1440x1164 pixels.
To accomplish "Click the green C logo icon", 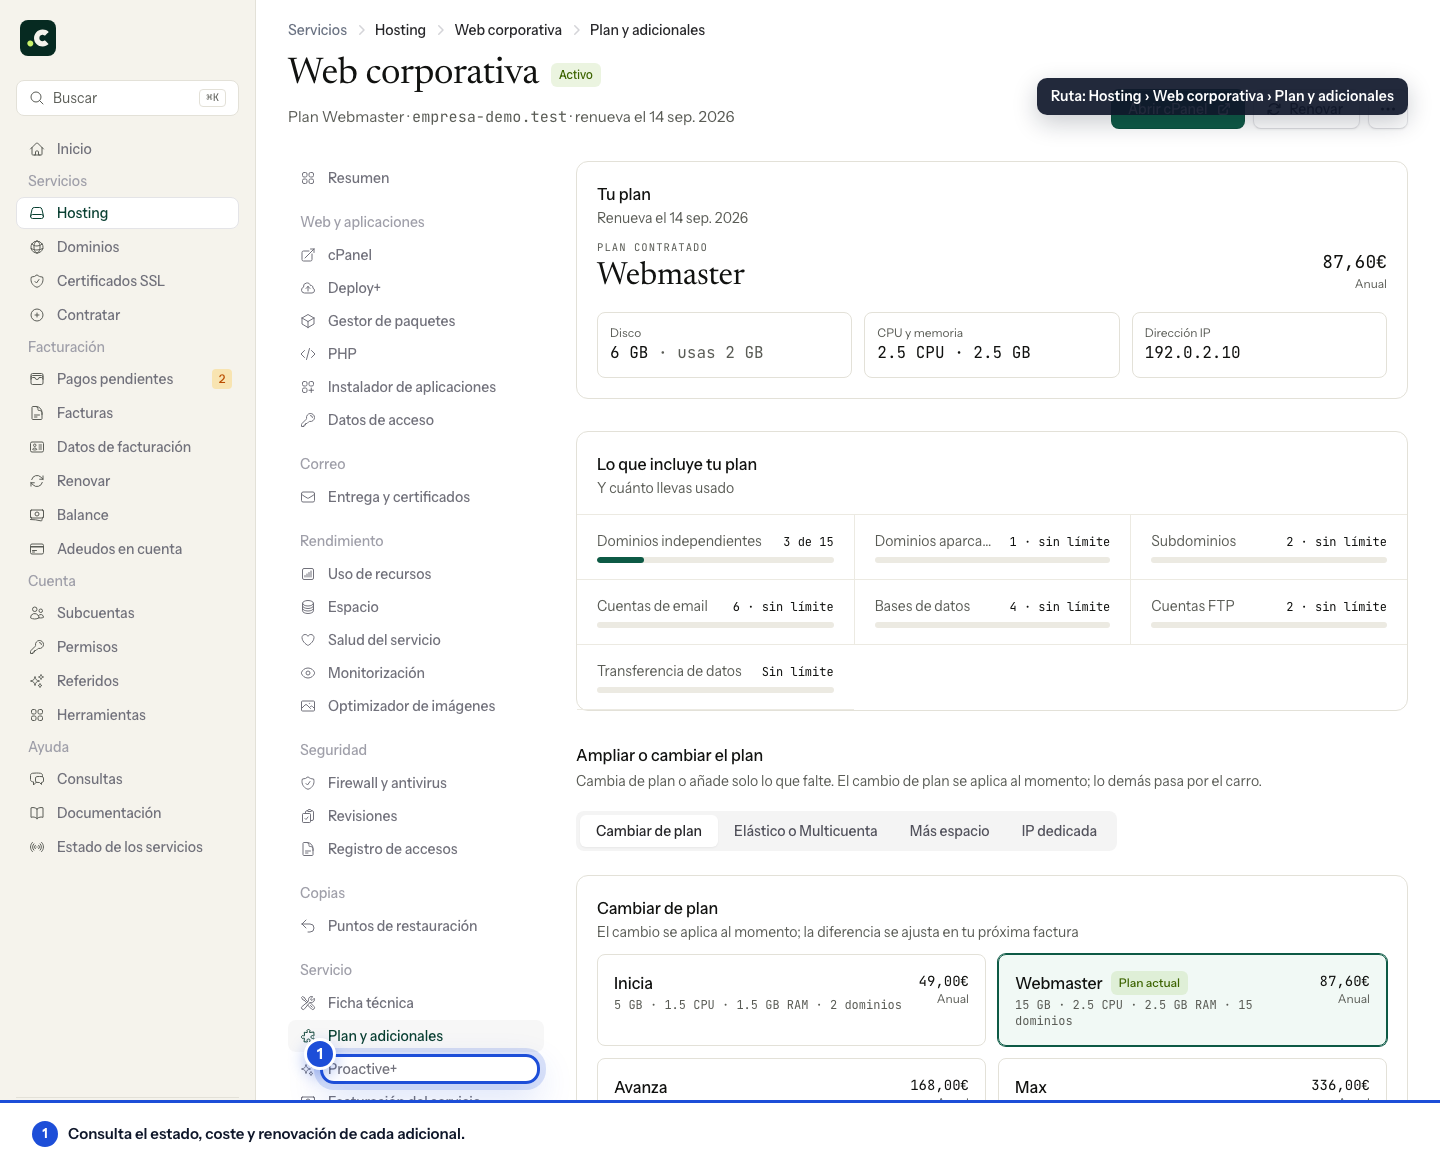I will coord(38,38).
